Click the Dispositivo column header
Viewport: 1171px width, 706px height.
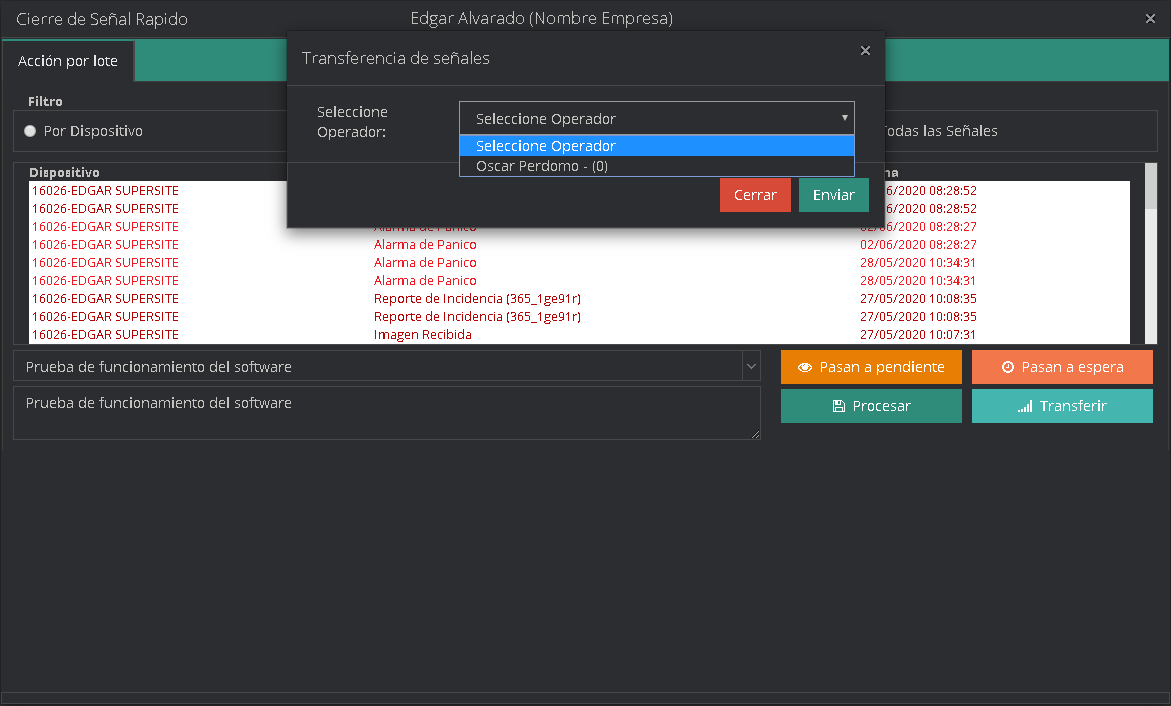click(64, 172)
